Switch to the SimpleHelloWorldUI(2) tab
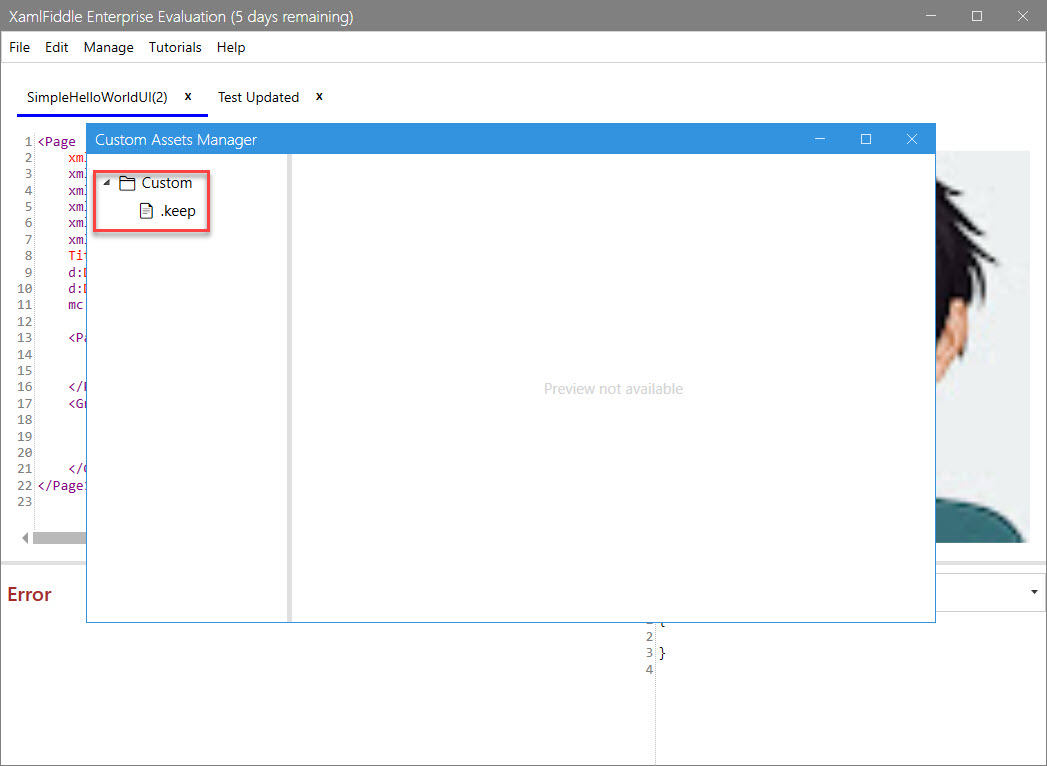This screenshot has height=766, width=1047. (97, 97)
